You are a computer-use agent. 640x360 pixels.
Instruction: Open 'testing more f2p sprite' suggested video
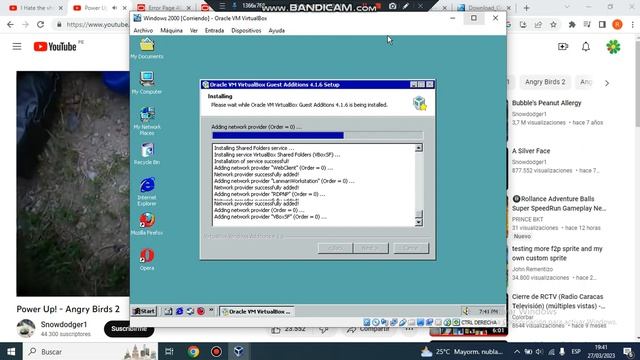point(557,253)
